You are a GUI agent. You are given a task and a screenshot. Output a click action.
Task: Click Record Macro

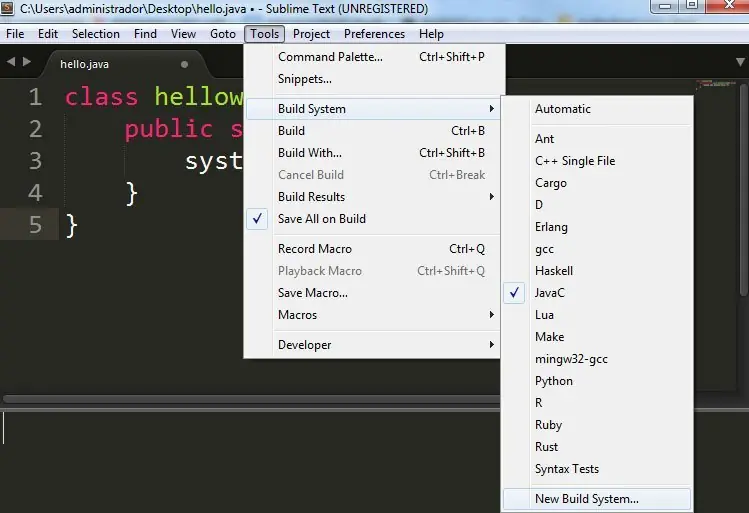click(373, 249)
